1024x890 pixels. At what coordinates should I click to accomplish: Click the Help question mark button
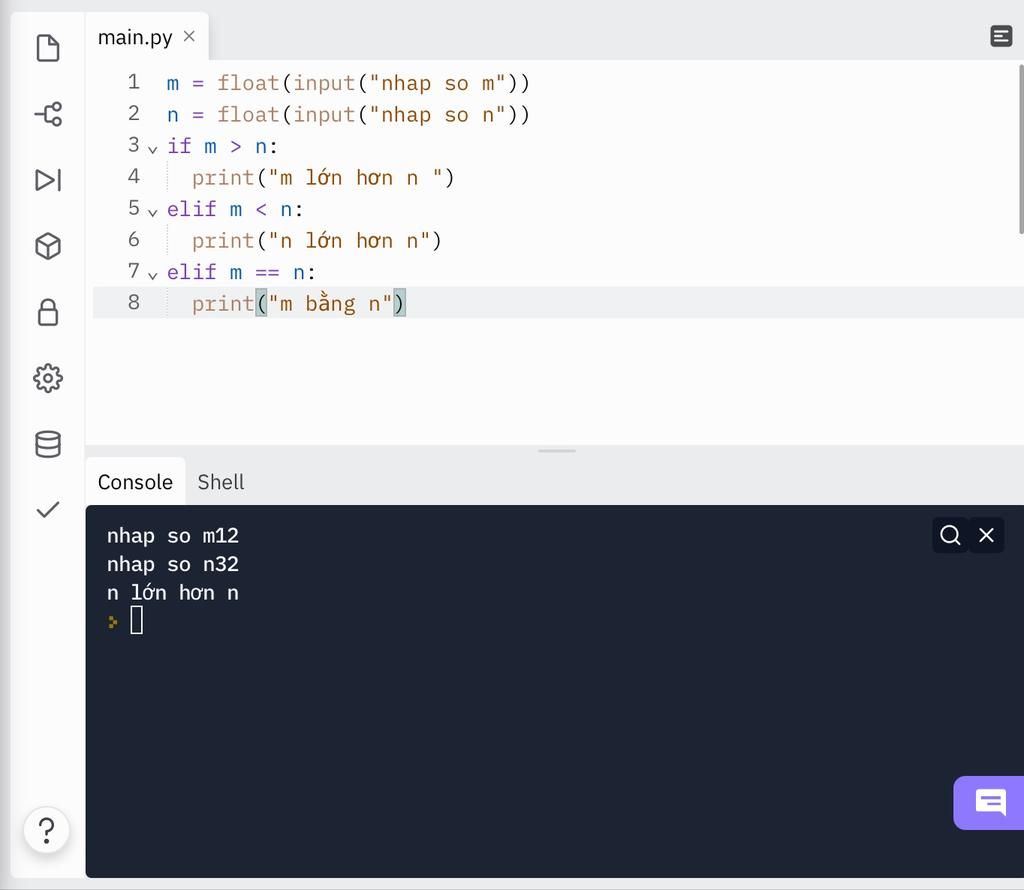click(x=46, y=829)
